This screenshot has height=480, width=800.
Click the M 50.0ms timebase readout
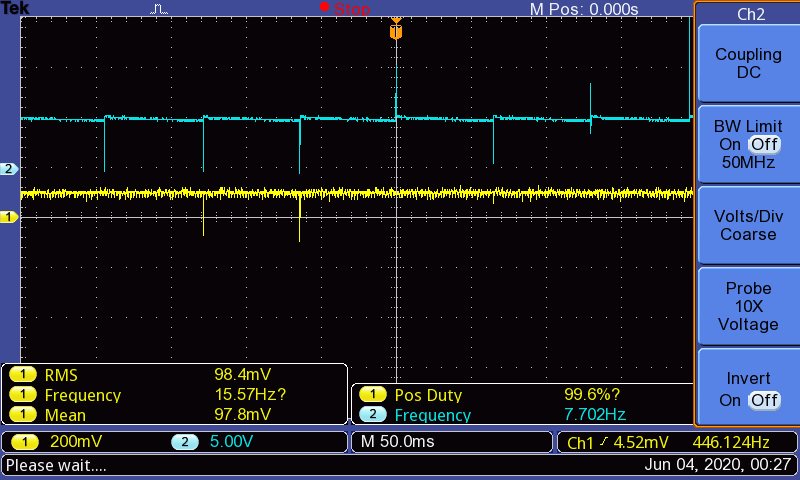397,441
